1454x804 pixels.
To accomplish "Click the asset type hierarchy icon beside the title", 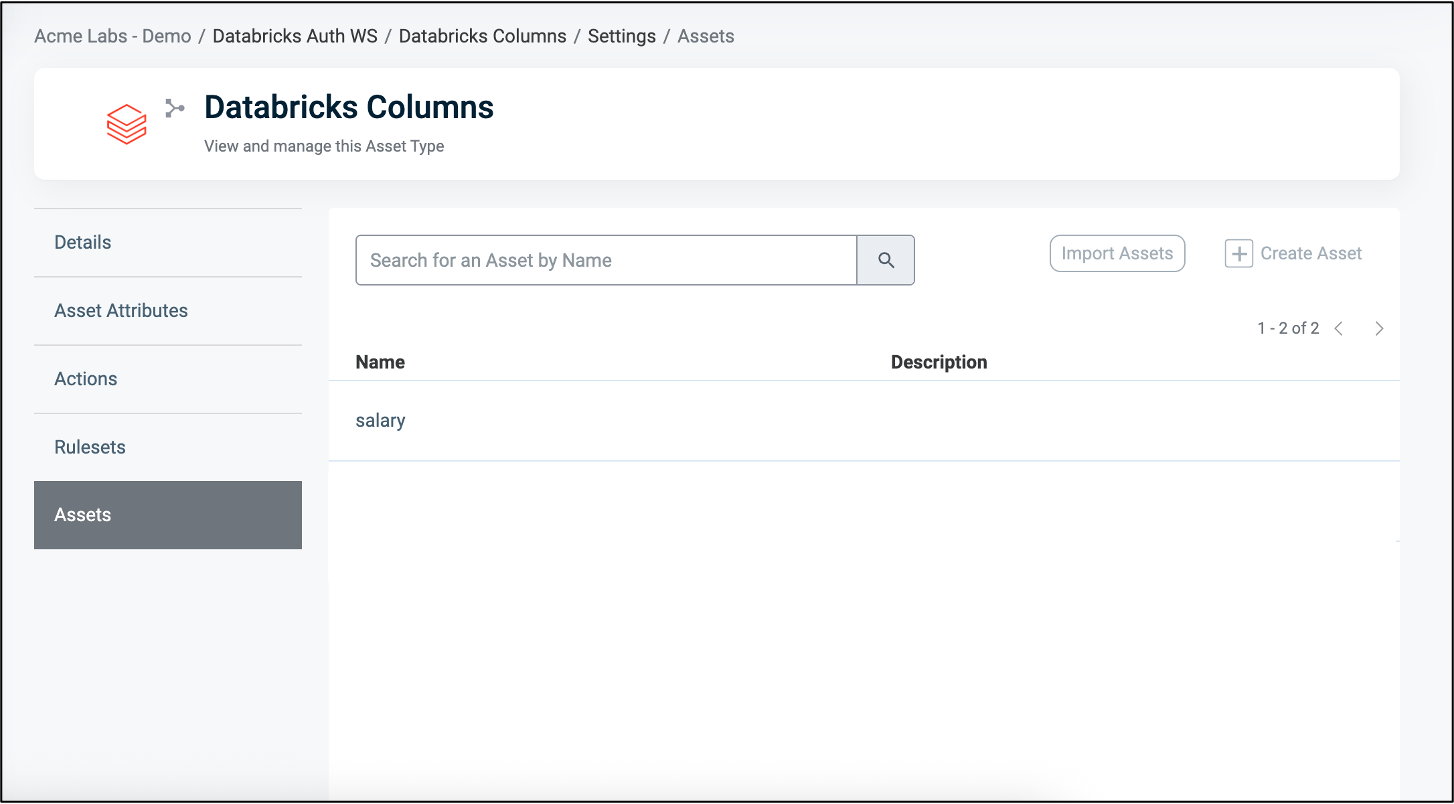I will click(x=175, y=108).
